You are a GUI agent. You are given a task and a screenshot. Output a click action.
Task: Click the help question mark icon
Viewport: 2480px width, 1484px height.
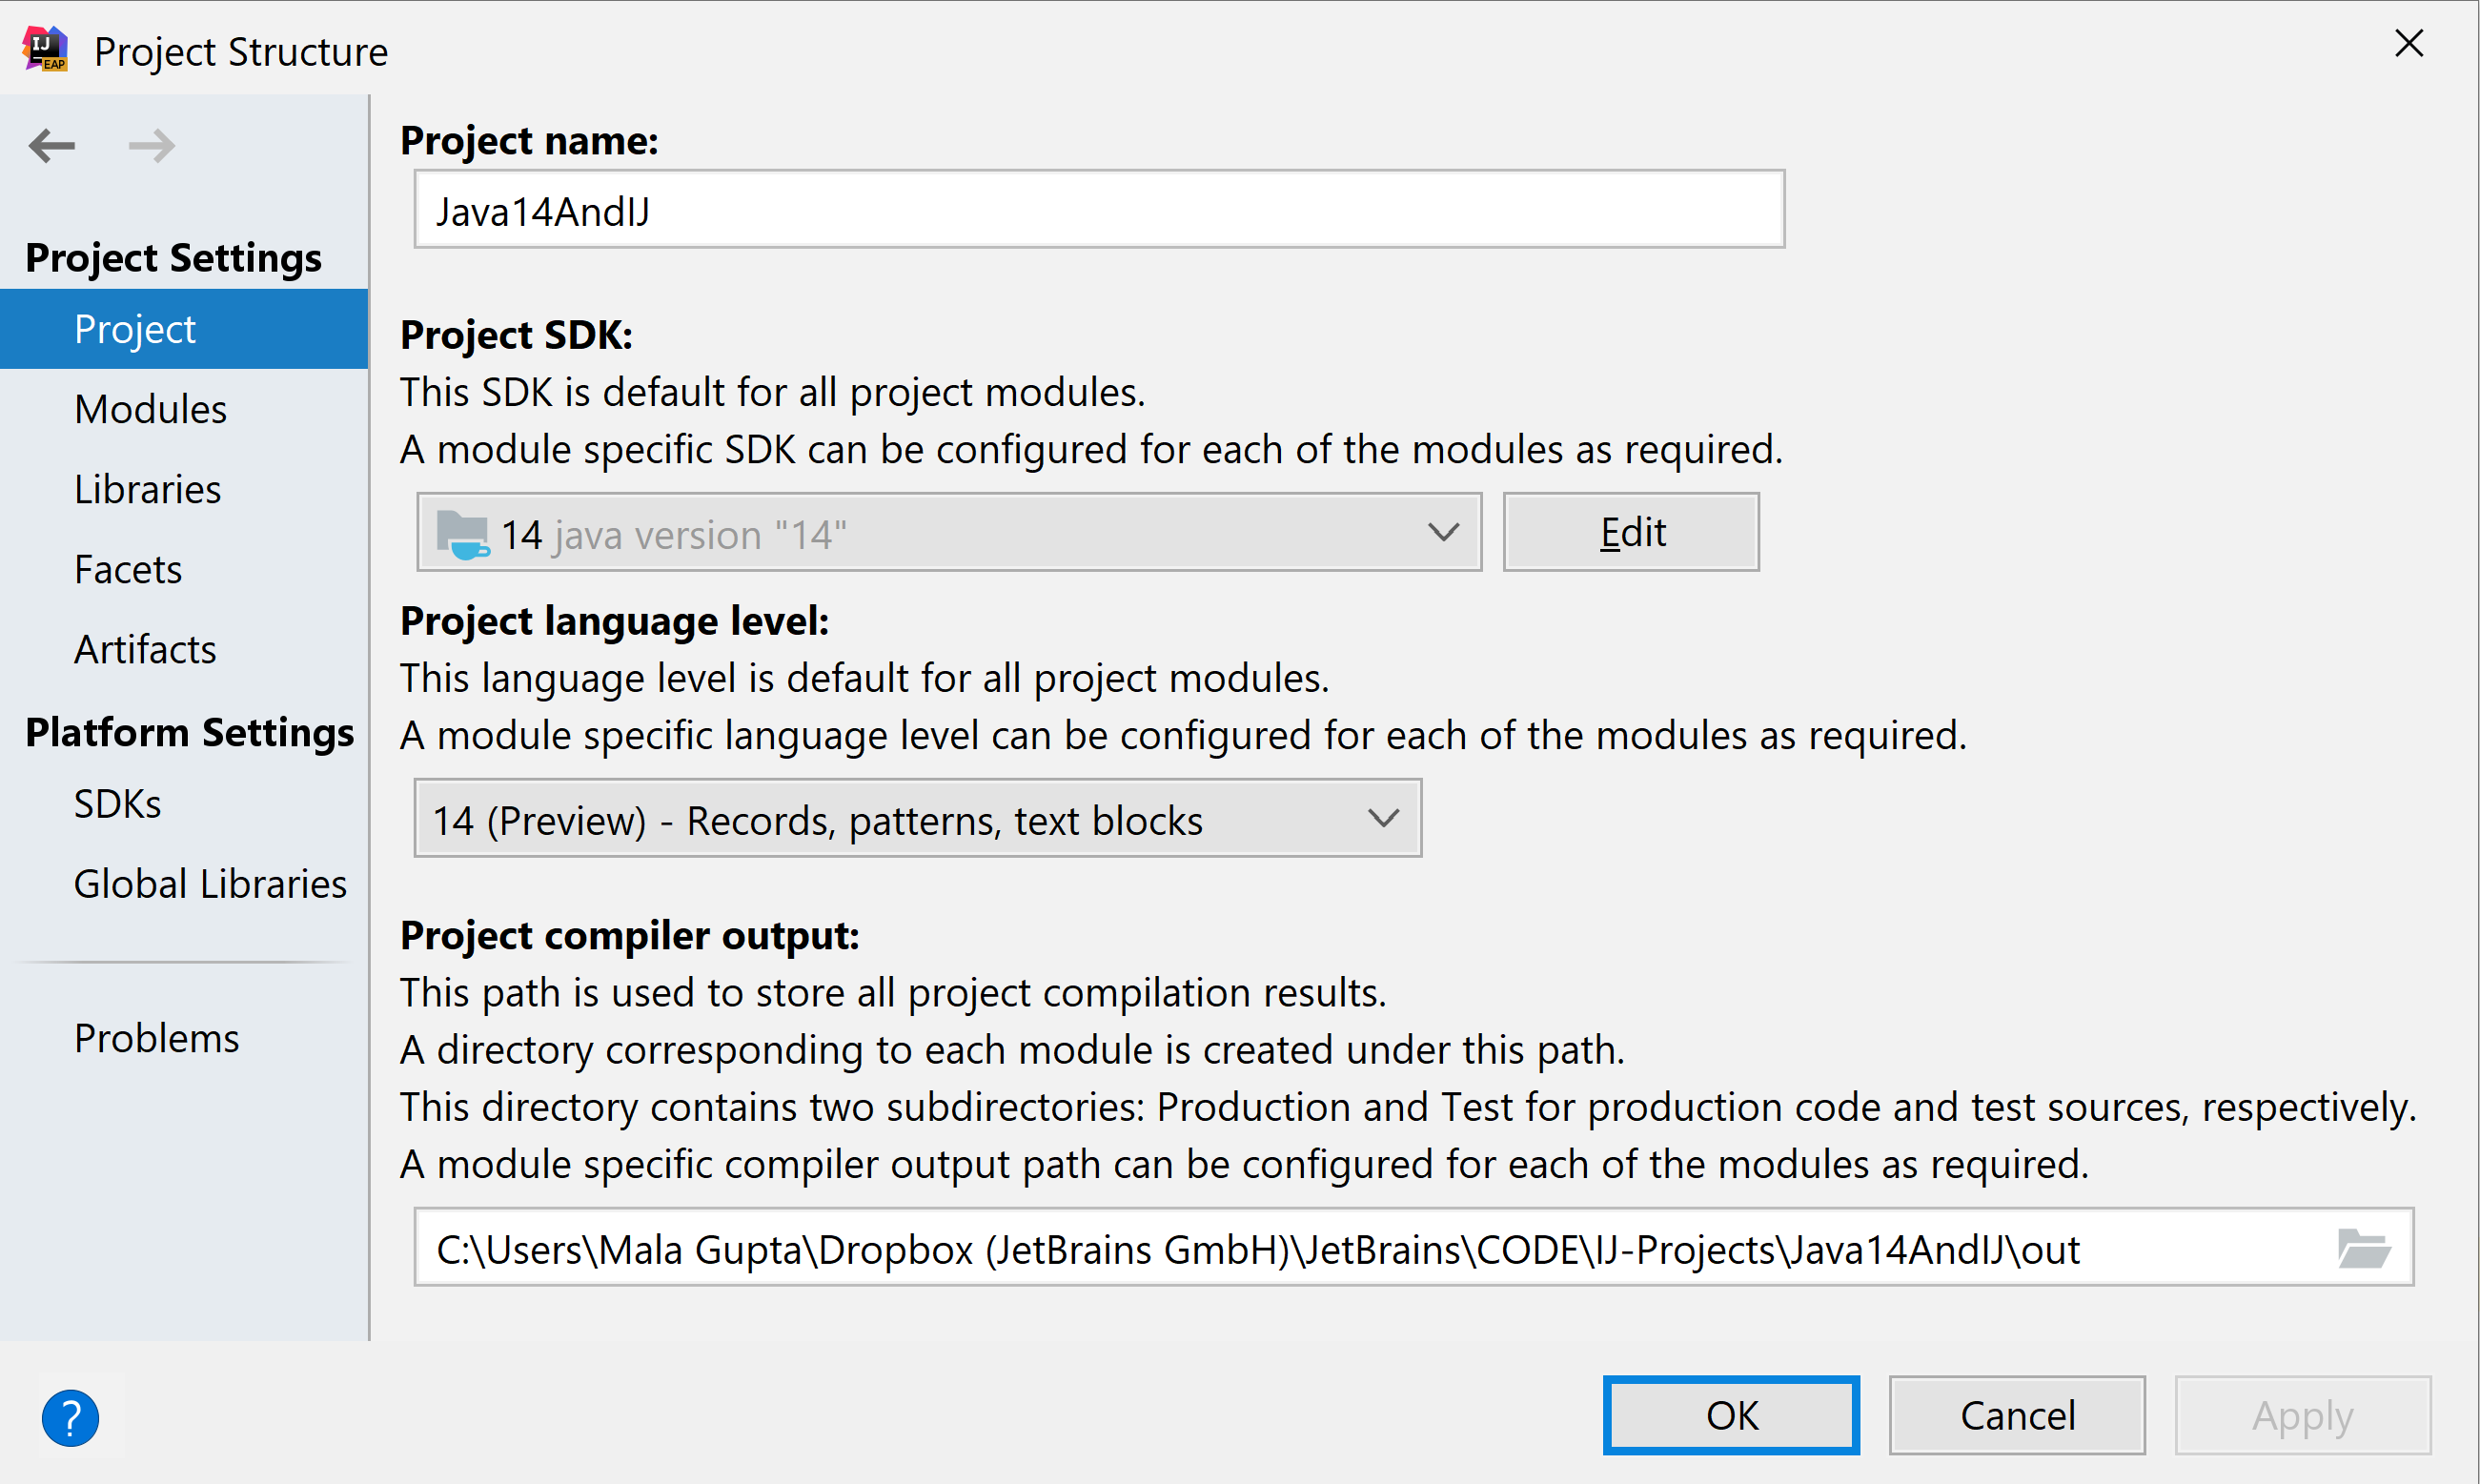[x=71, y=1413]
